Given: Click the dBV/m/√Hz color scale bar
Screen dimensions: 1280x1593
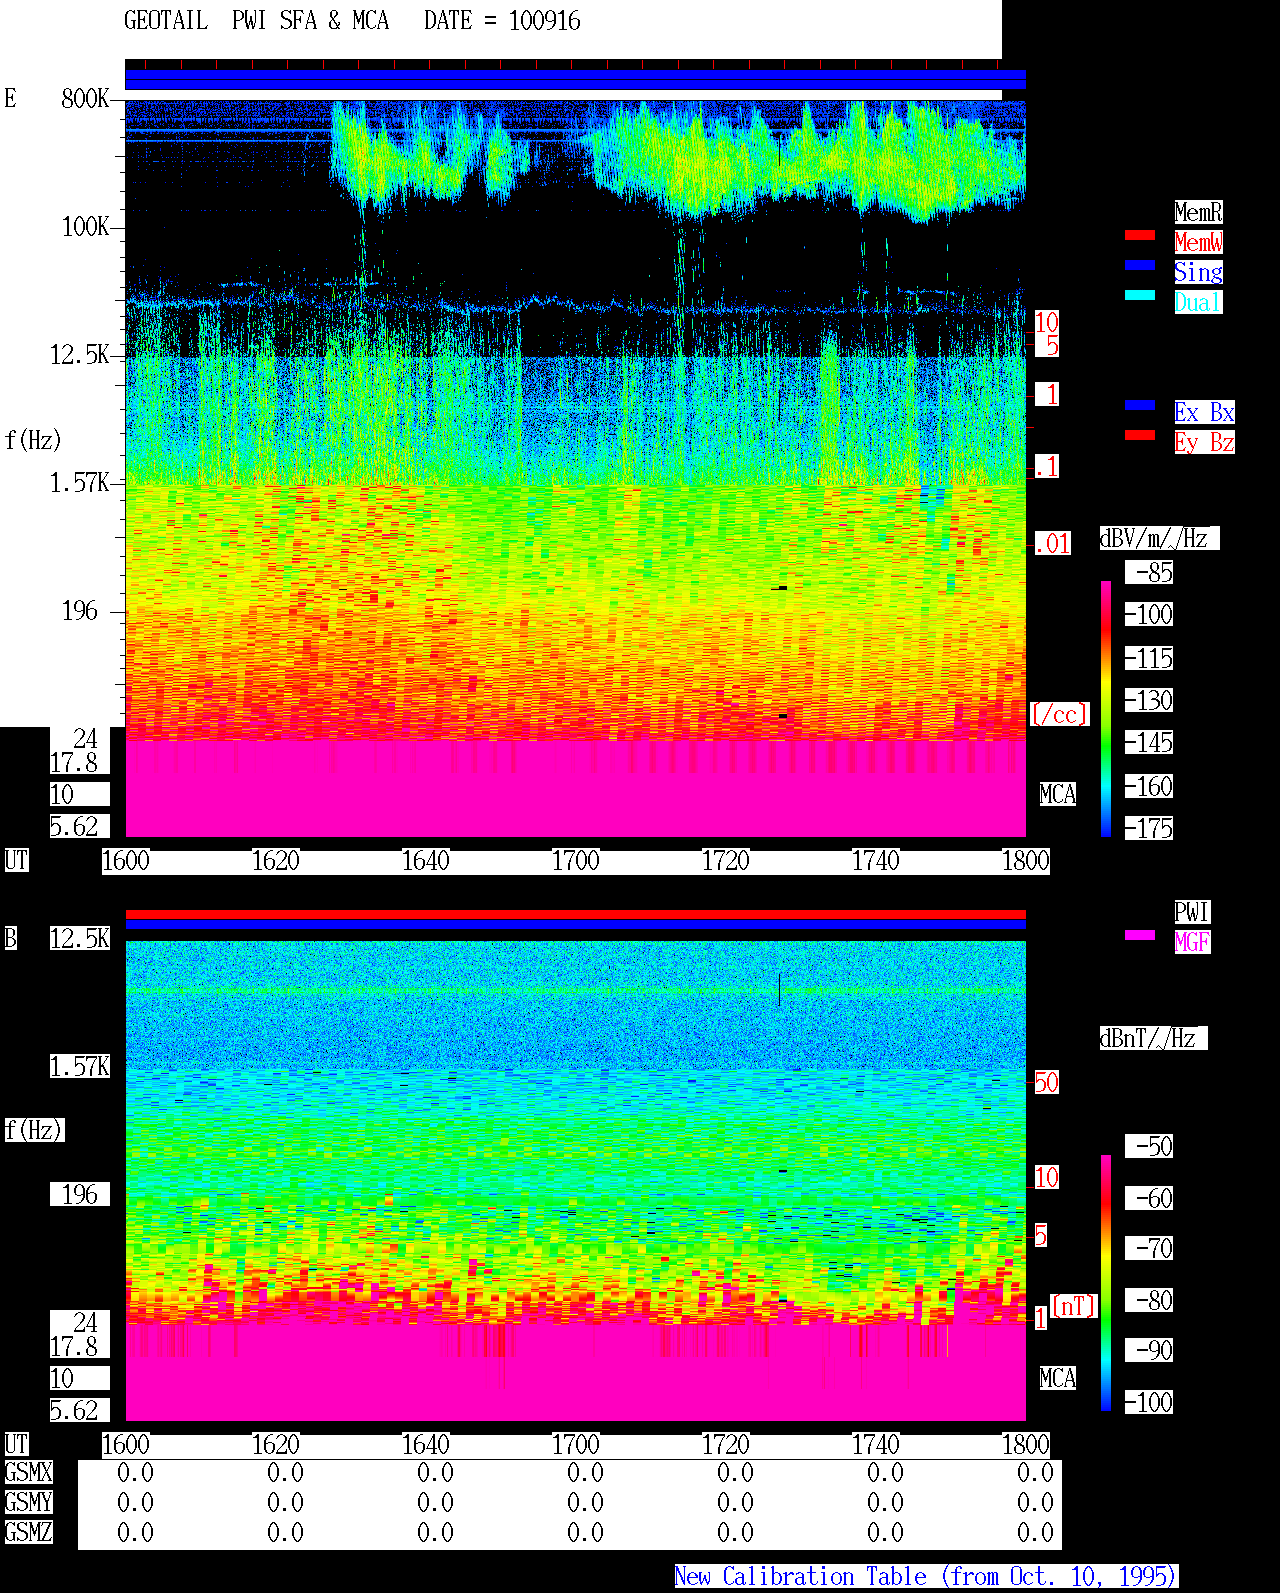Looking at the screenshot, I should coord(1106,708).
